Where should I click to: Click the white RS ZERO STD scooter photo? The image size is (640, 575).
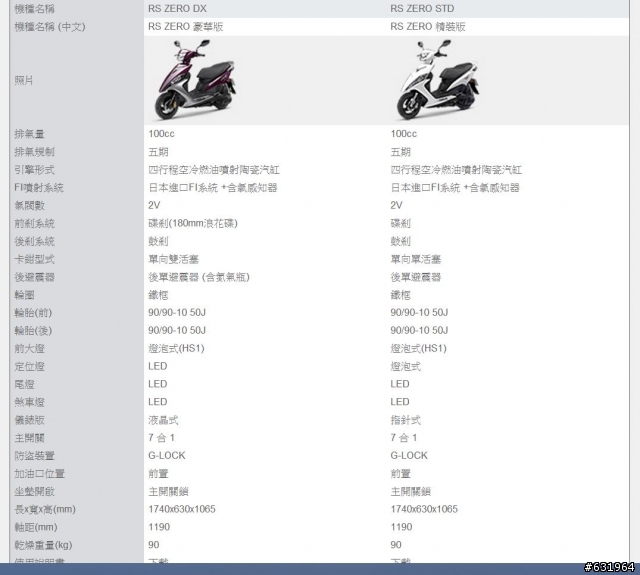[437, 80]
